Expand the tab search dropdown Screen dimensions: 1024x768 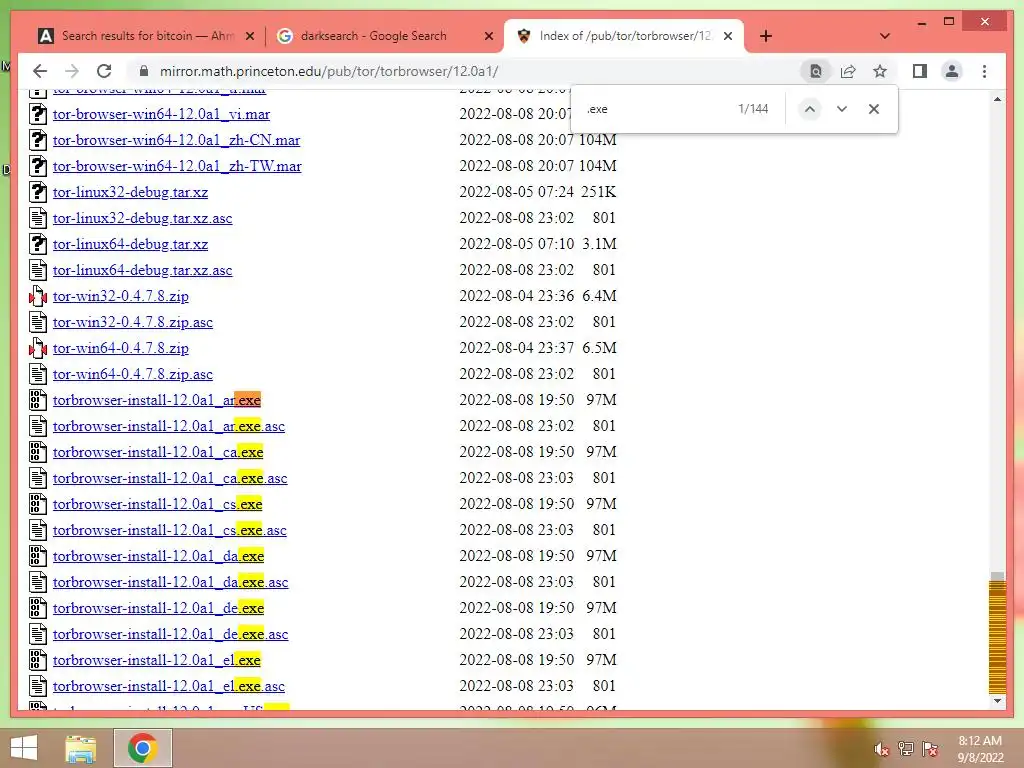pos(885,36)
